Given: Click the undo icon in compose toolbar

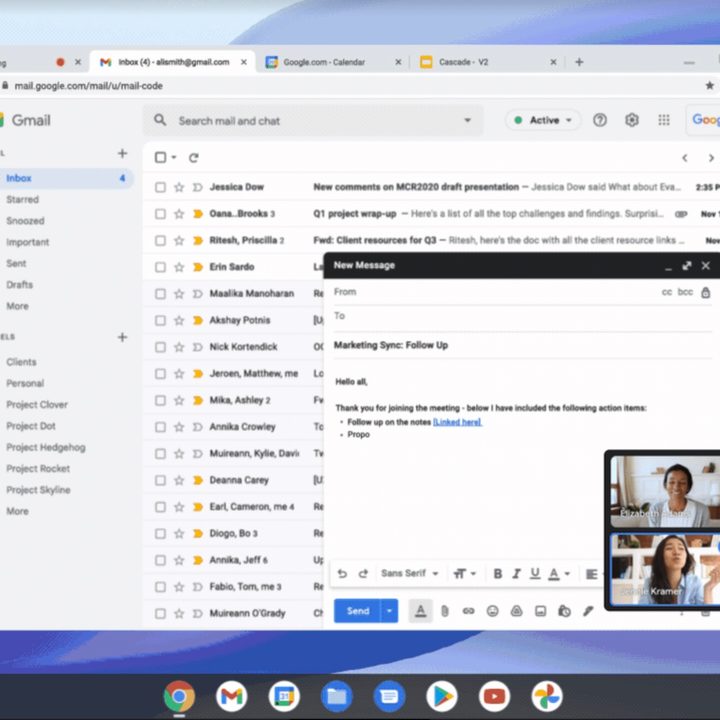Looking at the screenshot, I should (342, 573).
